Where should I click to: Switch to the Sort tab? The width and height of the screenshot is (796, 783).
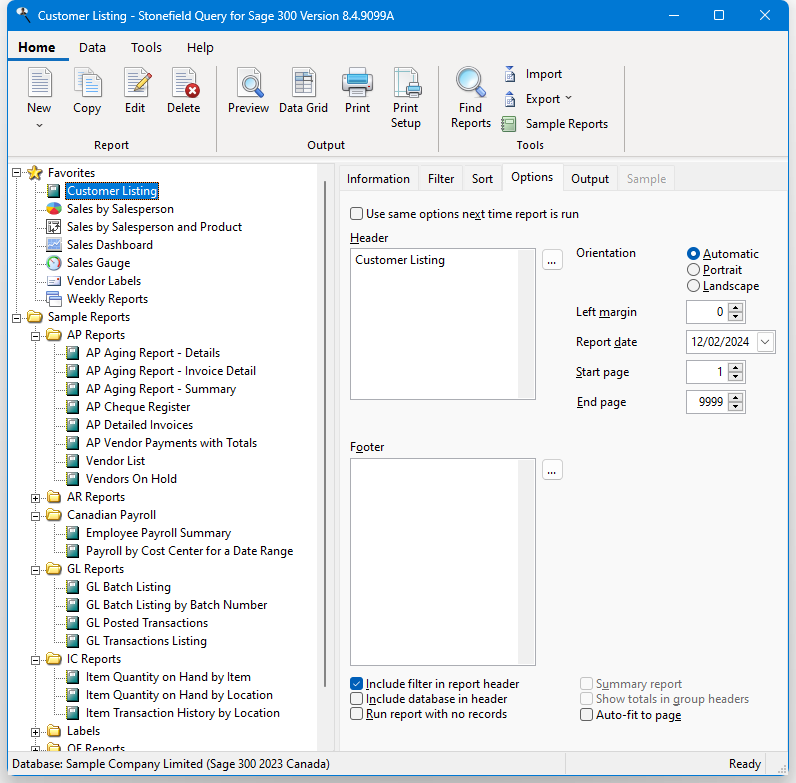pyautogui.click(x=482, y=179)
